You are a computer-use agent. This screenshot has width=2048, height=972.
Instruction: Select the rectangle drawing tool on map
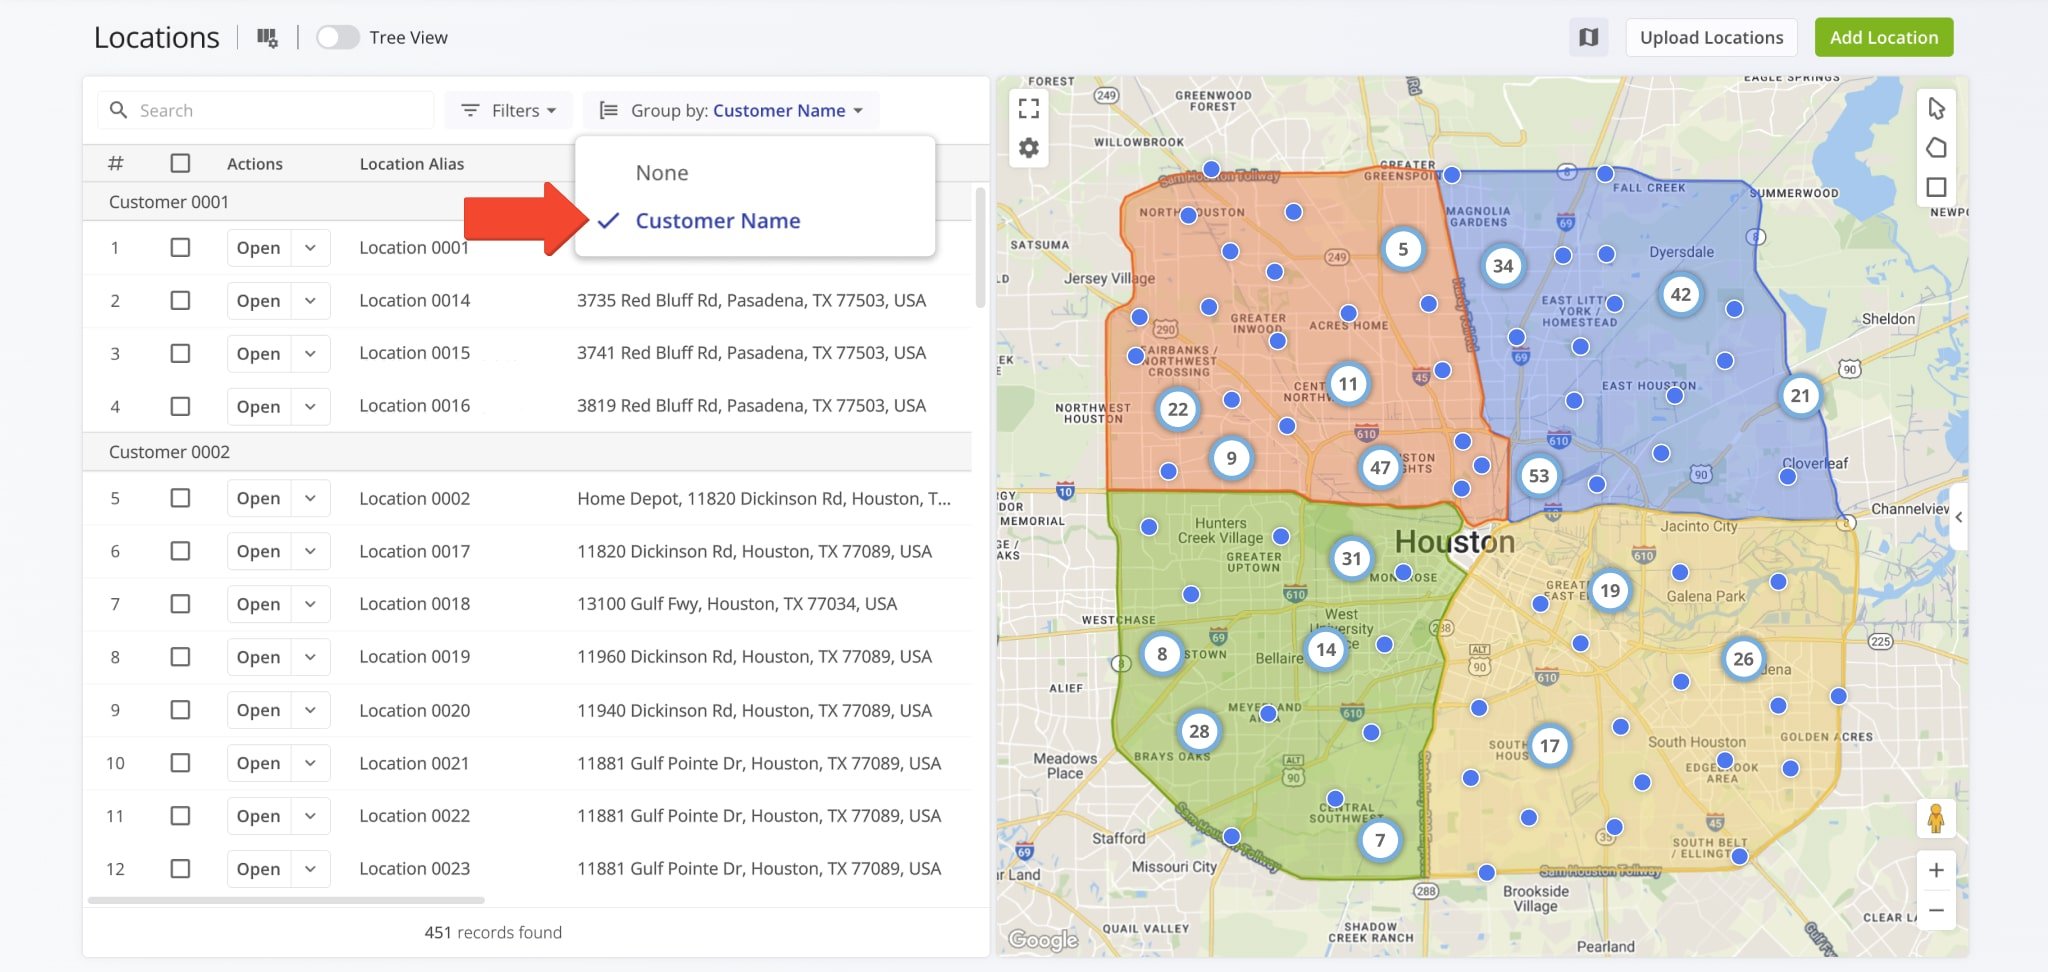coord(1936,188)
